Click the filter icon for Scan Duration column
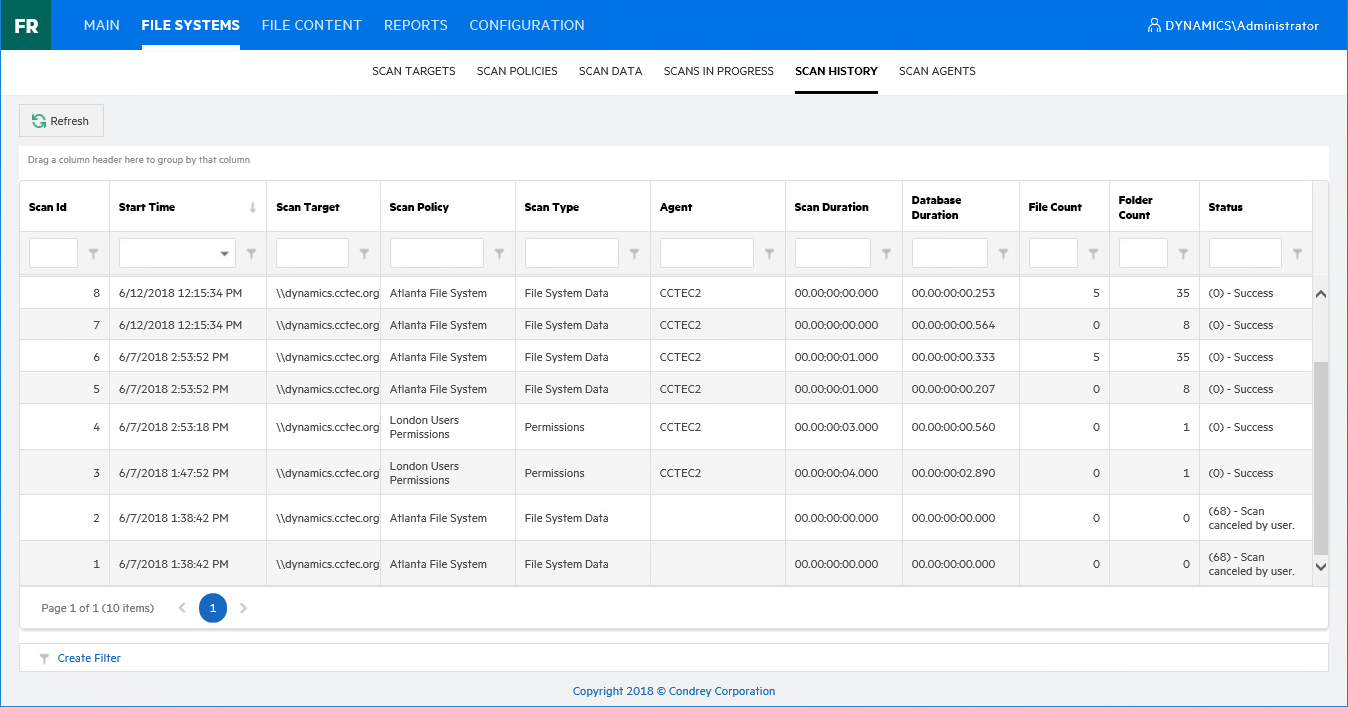The height and width of the screenshot is (707, 1348). [886, 254]
